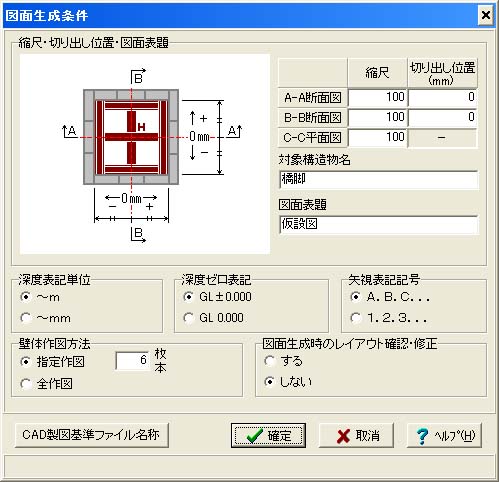Screen dimensions: 499x482
Task: Open CAD製図基準ファイル名称 settings
Action: click(x=92, y=435)
